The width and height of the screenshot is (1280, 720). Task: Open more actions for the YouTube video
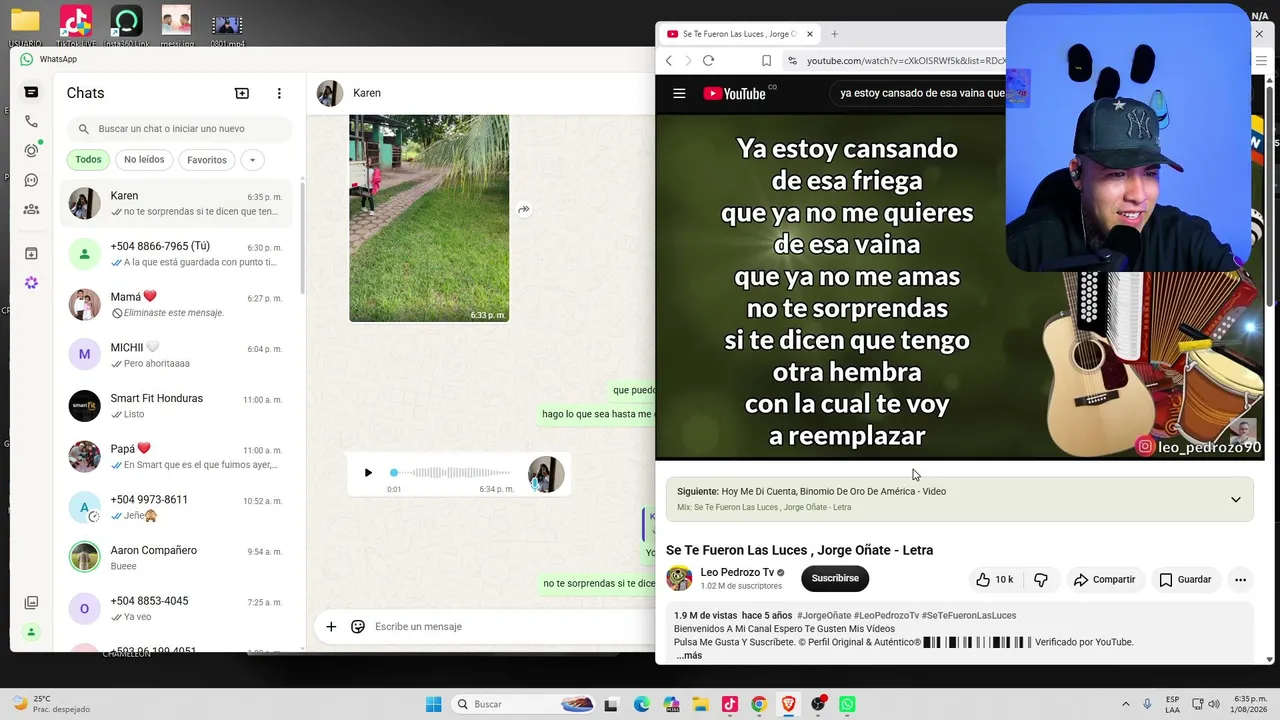[x=1240, y=580]
